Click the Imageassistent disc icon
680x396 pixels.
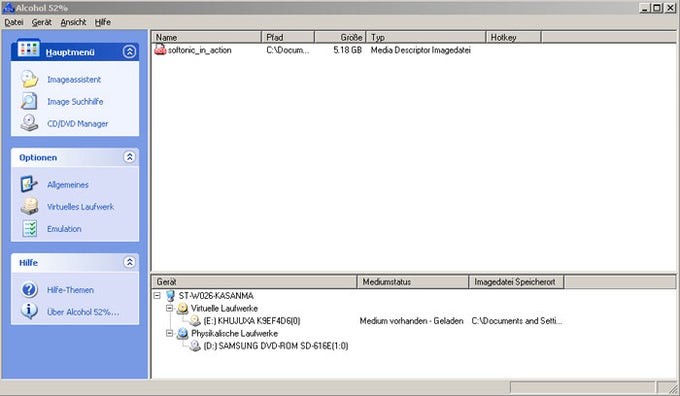click(x=29, y=79)
